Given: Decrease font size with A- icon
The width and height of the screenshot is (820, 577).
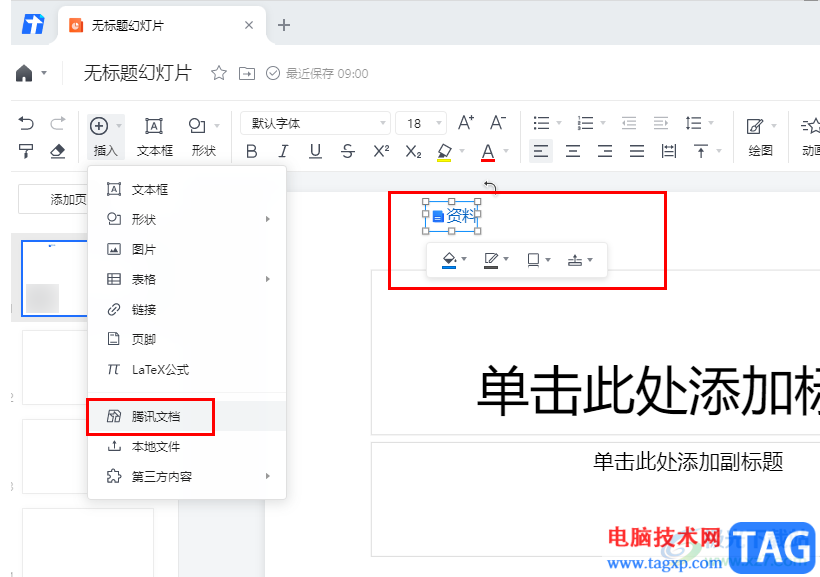Looking at the screenshot, I should [497, 123].
